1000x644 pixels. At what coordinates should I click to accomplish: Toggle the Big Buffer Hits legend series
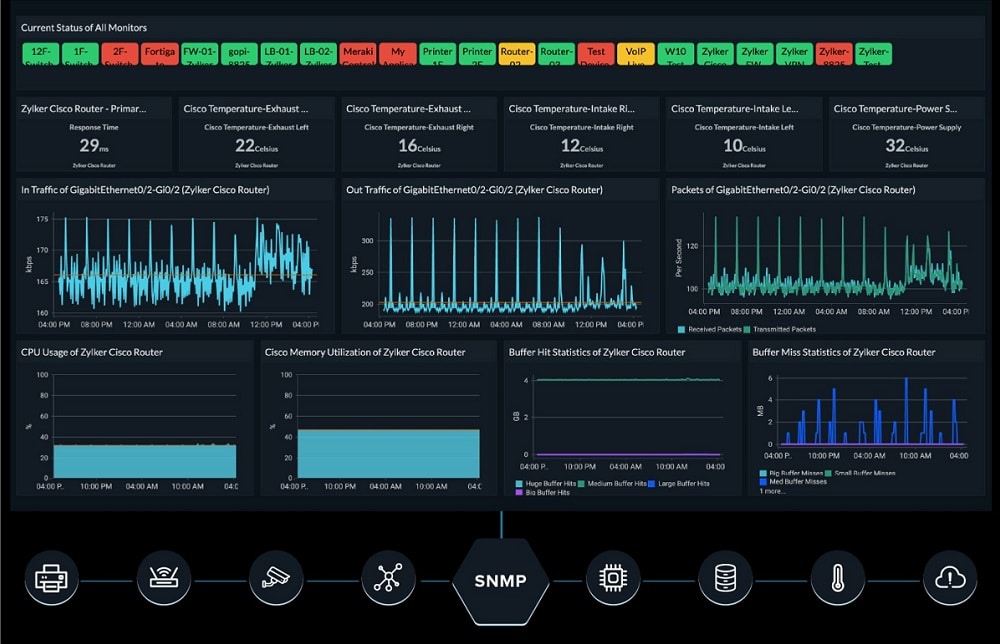pos(543,493)
